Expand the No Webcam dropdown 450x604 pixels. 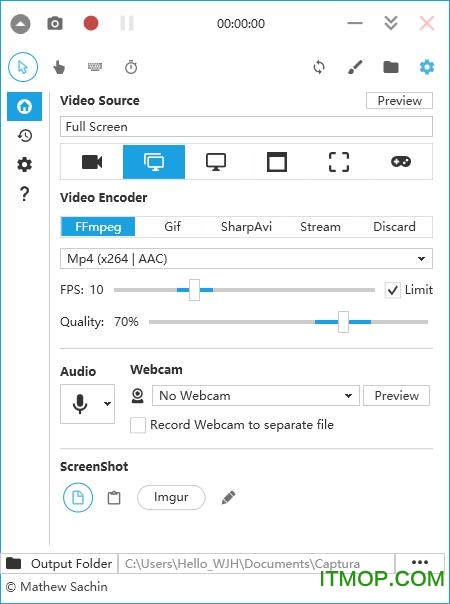(256, 396)
